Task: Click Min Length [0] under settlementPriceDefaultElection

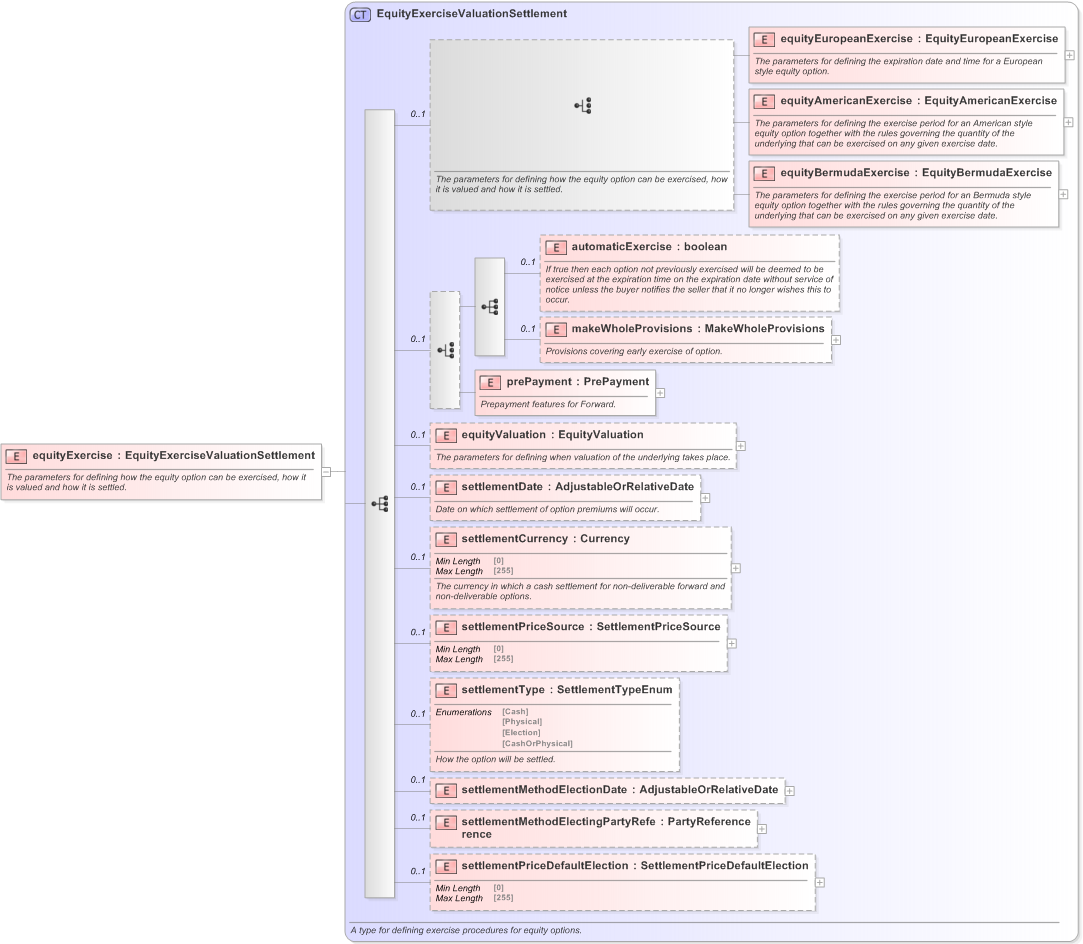Action: [470, 888]
